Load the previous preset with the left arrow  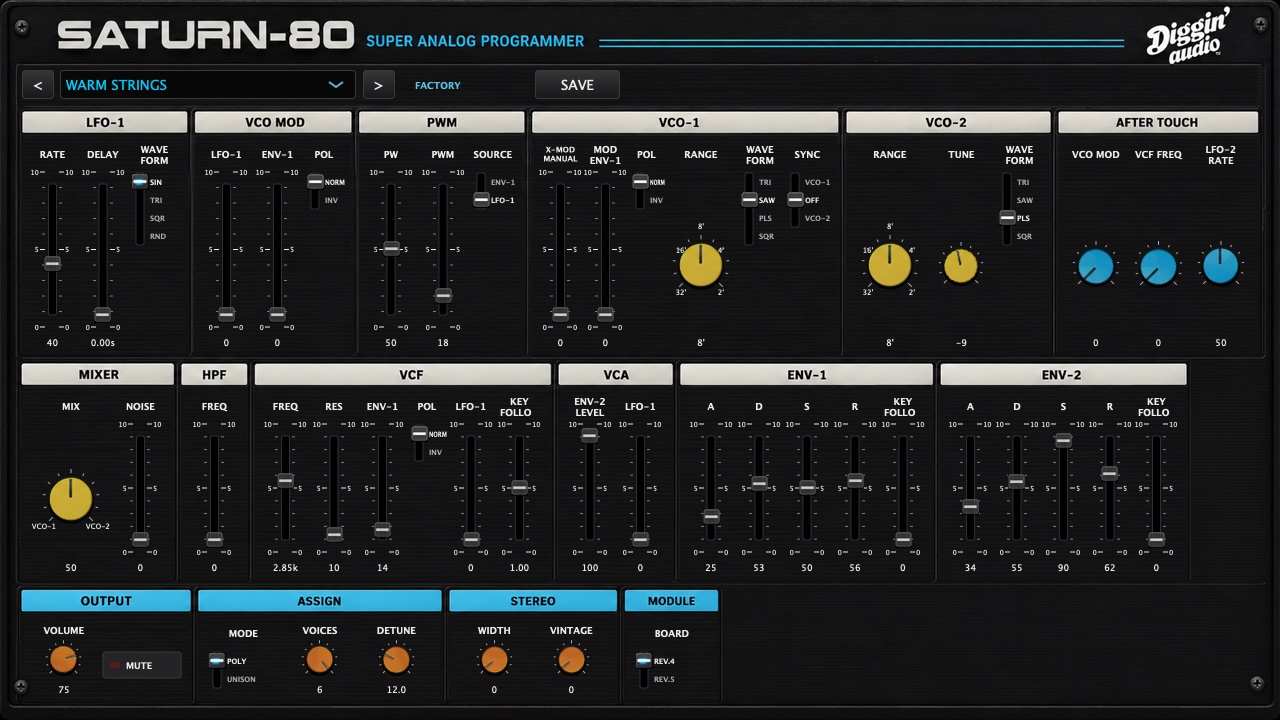(x=38, y=85)
